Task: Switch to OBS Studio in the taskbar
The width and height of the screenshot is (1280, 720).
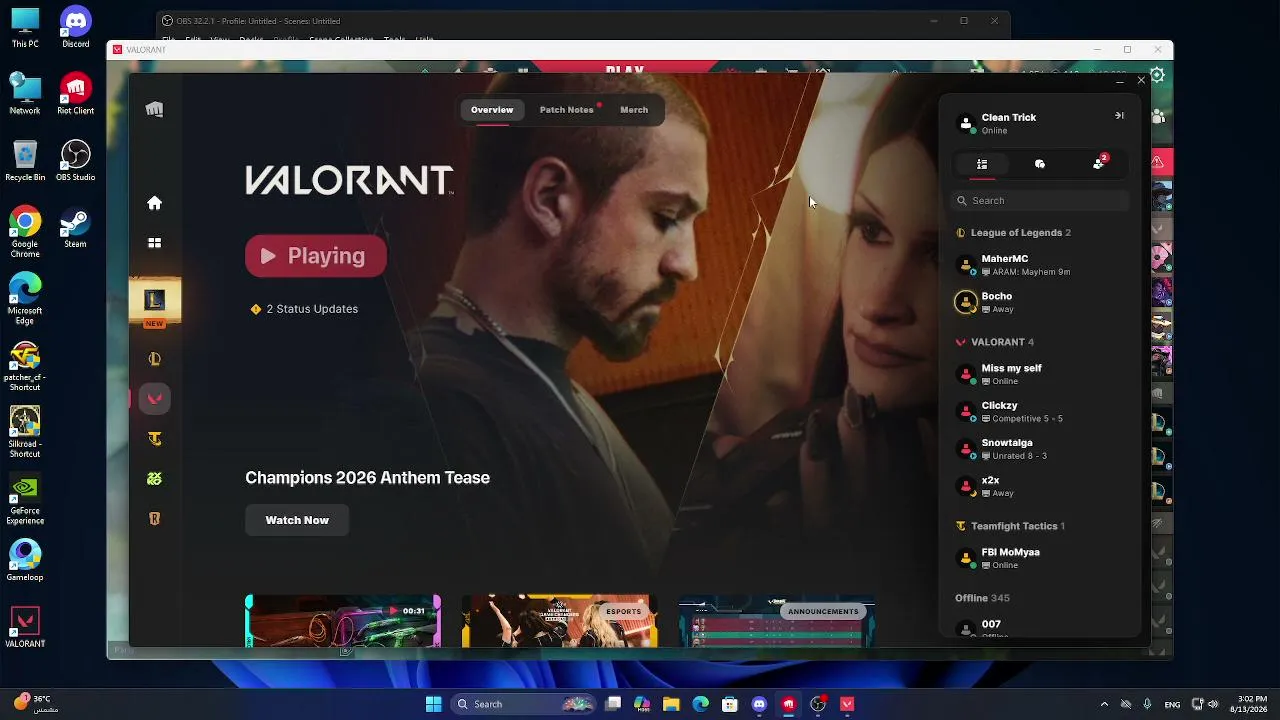Action: coord(818,704)
